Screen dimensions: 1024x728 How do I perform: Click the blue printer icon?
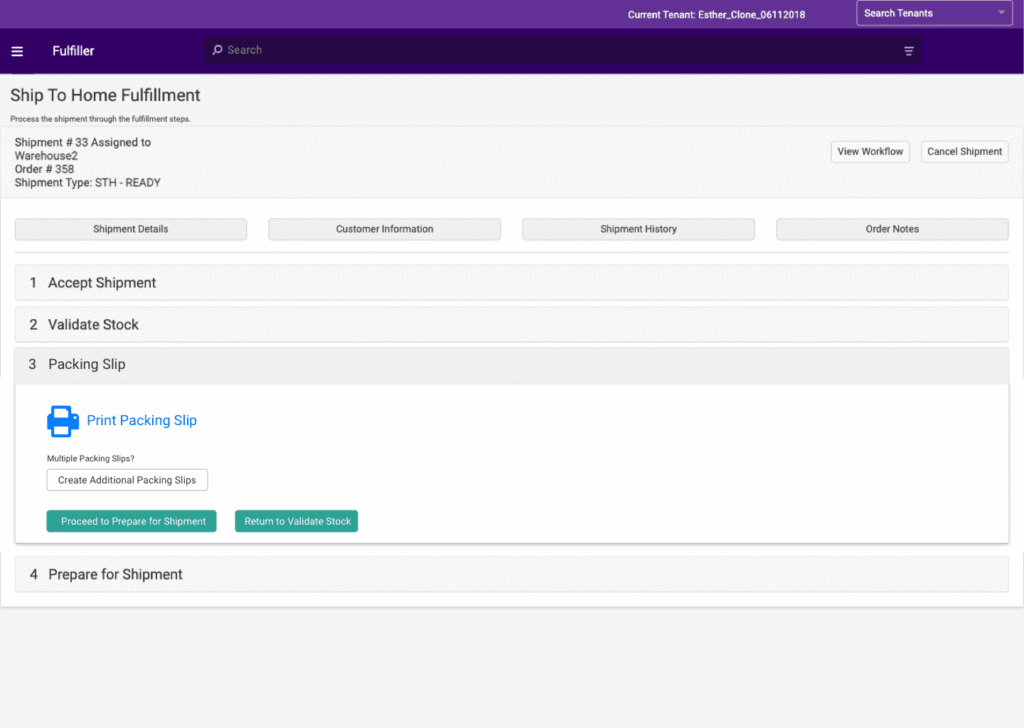(63, 421)
